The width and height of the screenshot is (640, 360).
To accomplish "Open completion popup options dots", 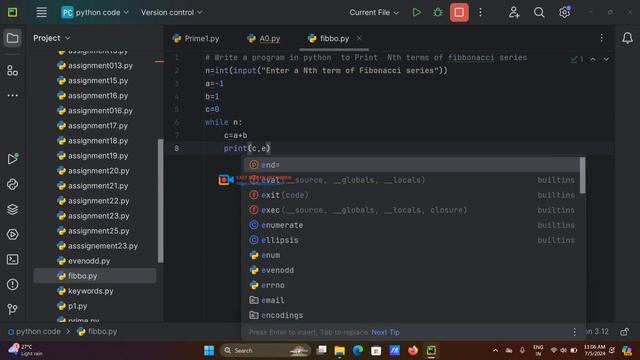I will point(574,332).
